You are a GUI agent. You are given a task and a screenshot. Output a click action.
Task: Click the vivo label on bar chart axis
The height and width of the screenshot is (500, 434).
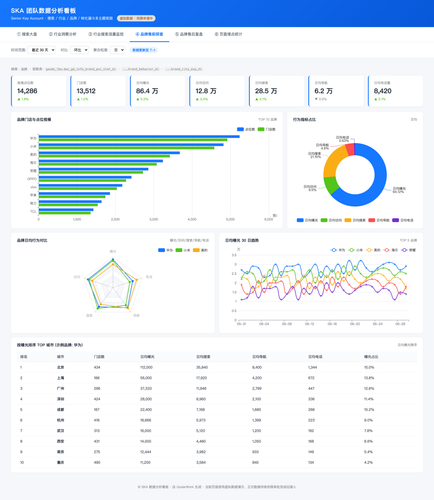coord(33,187)
